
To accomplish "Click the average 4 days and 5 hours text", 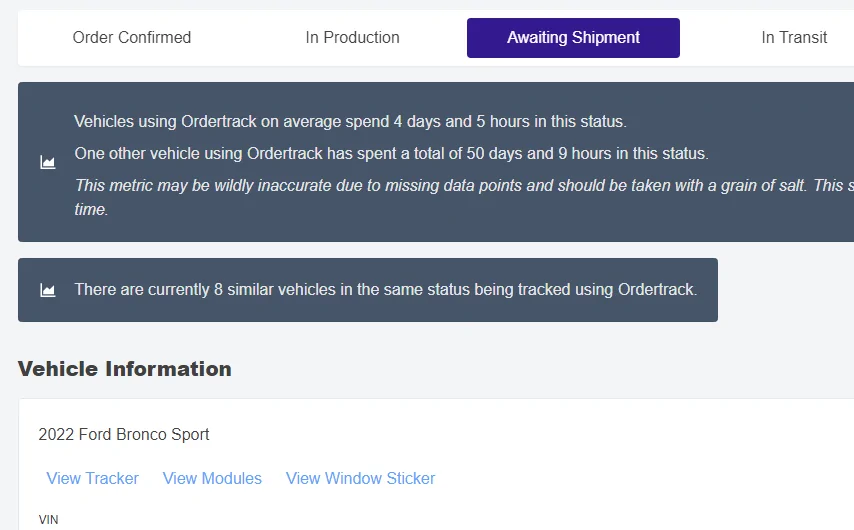I will tap(350, 122).
